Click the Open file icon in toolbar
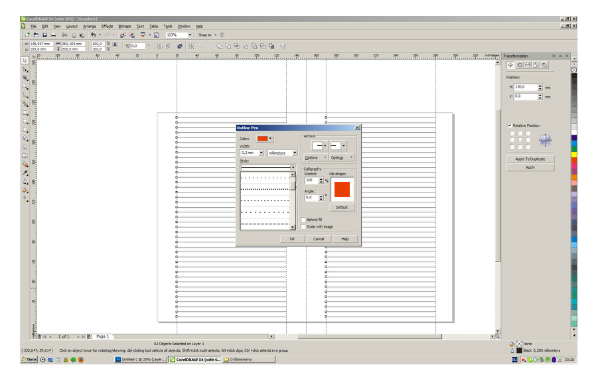This screenshot has width=600, height=379. point(36,35)
